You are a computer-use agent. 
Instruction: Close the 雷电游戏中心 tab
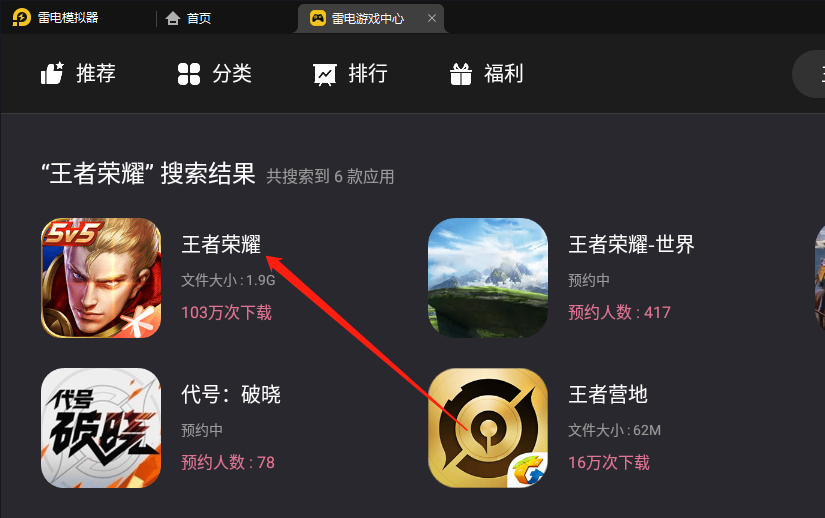click(x=432, y=18)
